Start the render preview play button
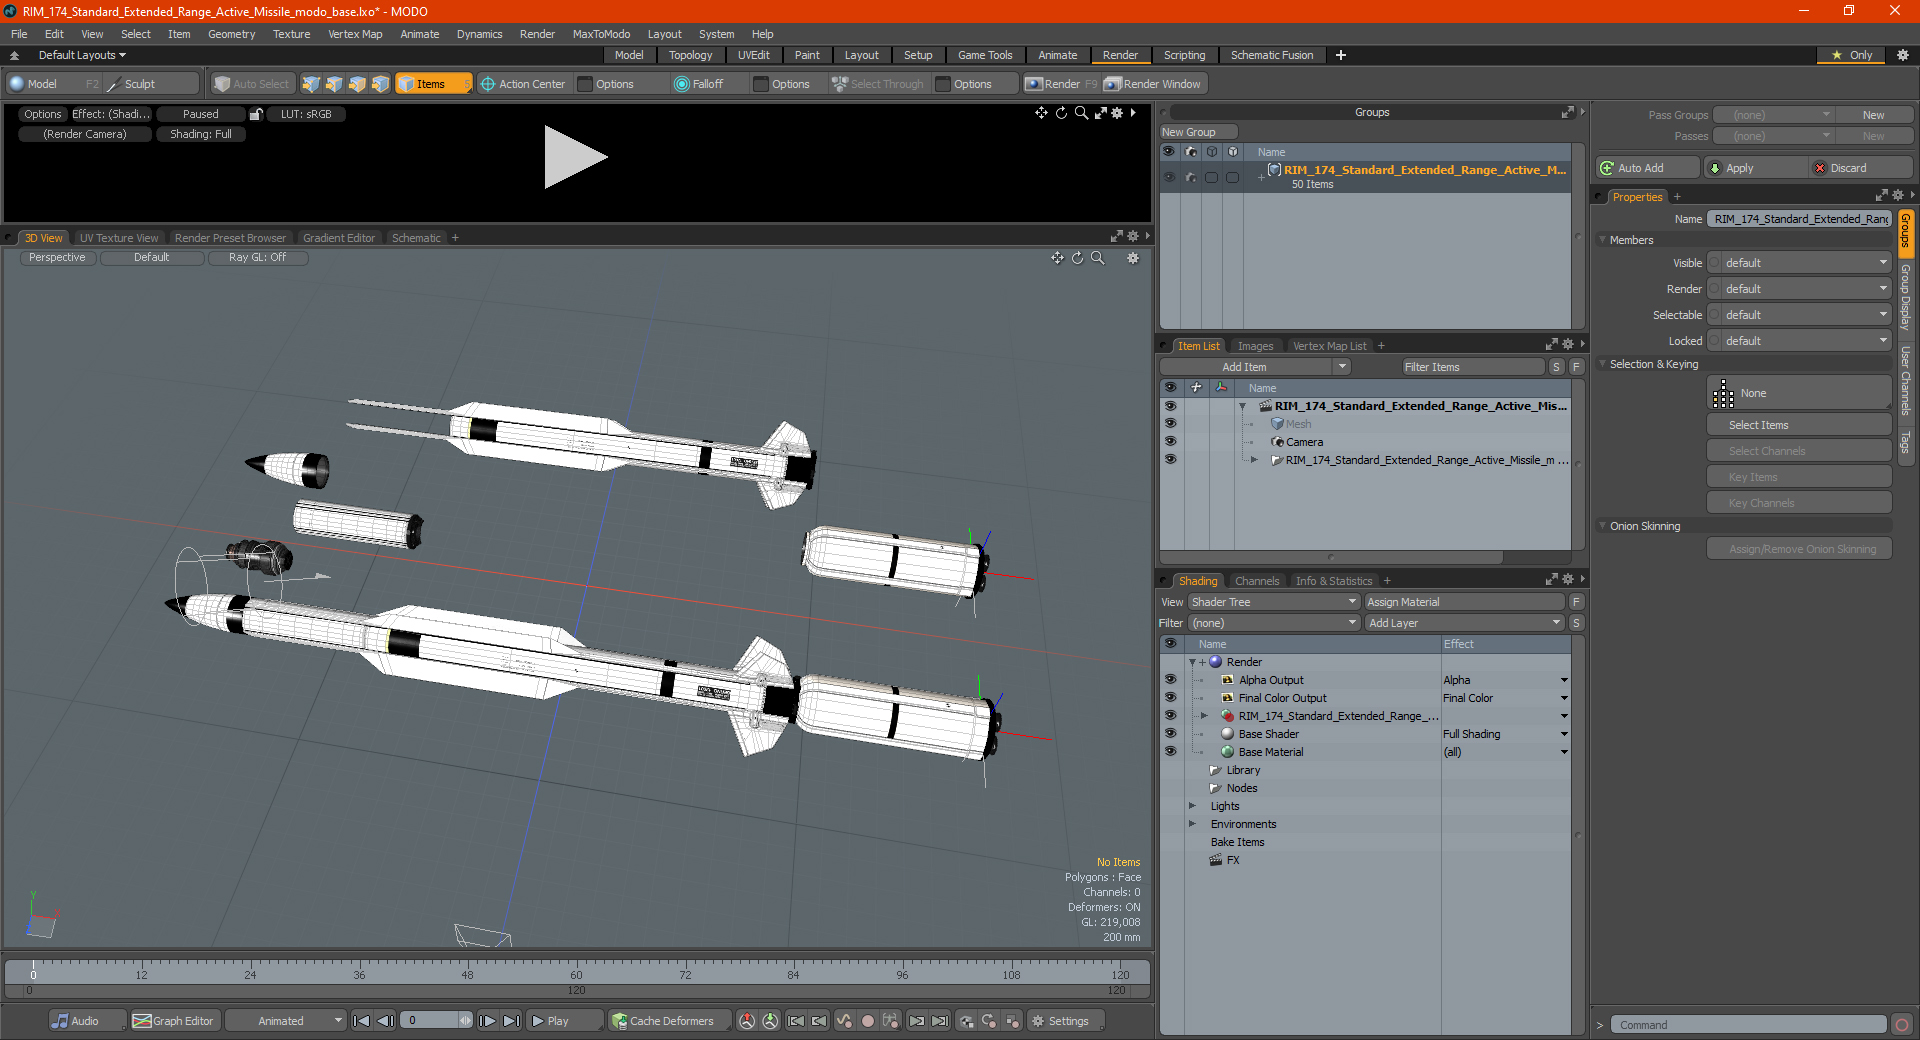The height and width of the screenshot is (1040, 1920). pyautogui.click(x=575, y=157)
